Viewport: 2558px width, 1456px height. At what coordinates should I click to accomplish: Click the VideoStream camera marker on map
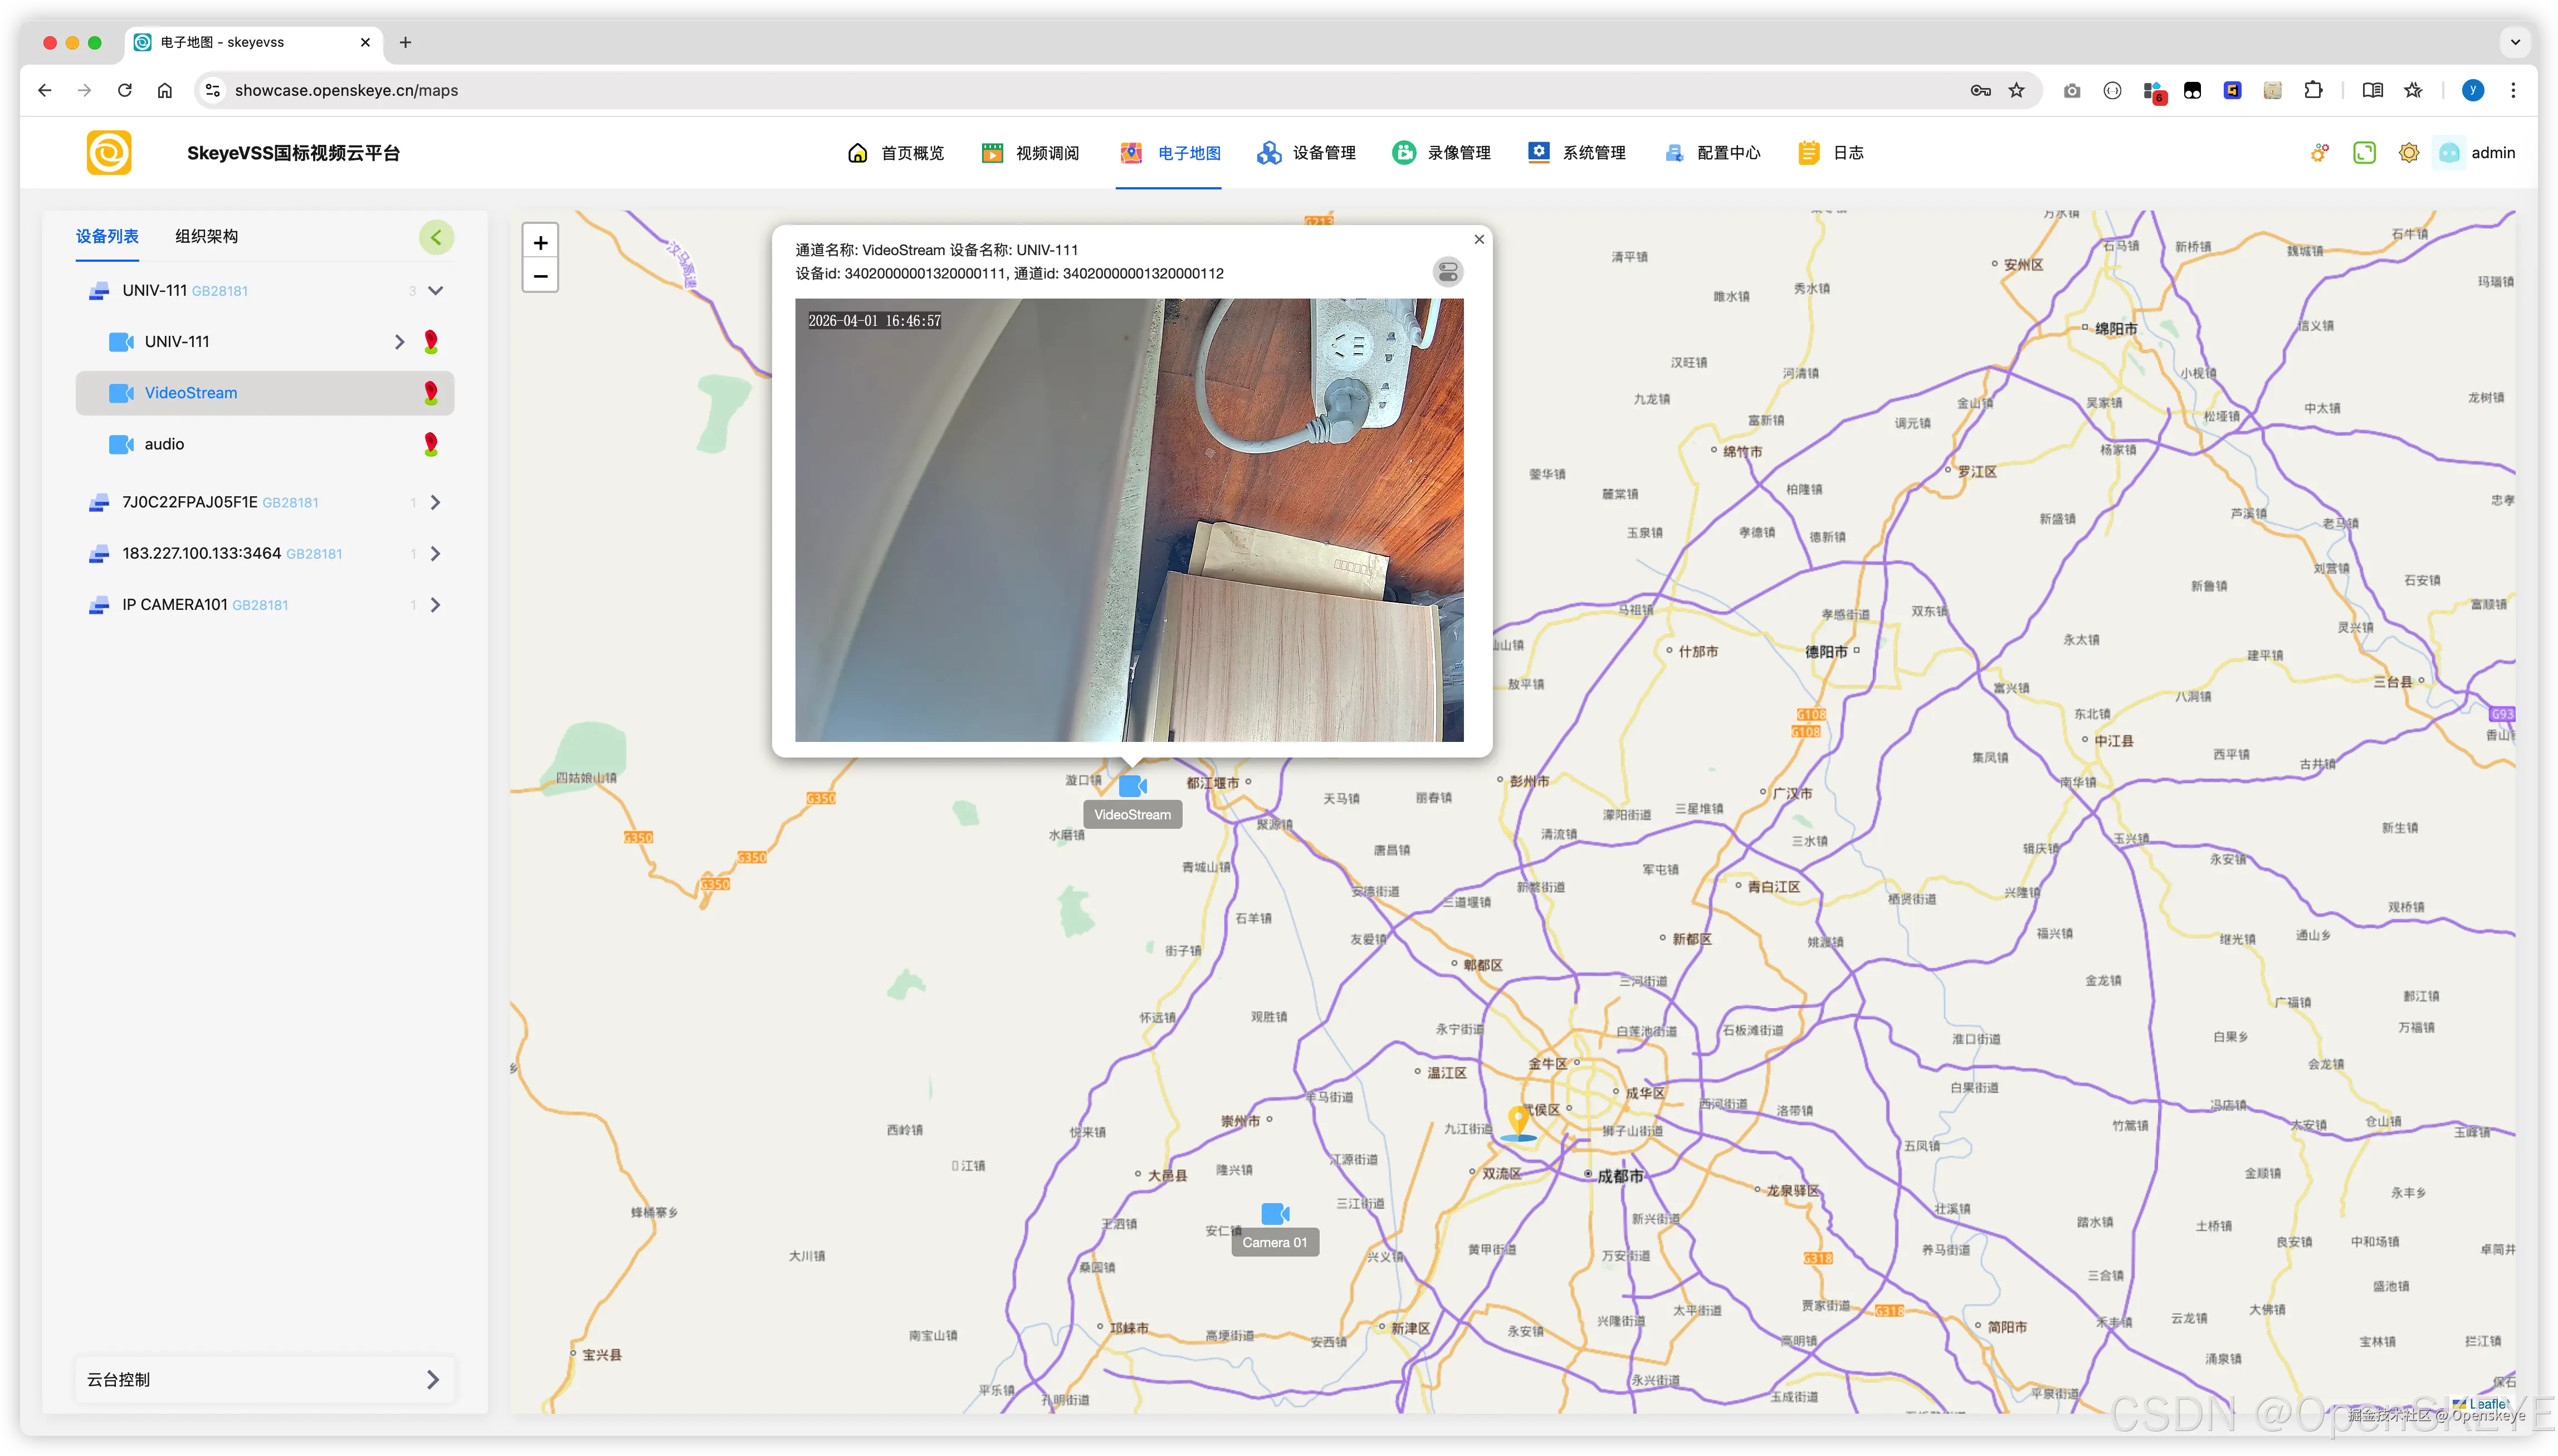[x=1132, y=786]
